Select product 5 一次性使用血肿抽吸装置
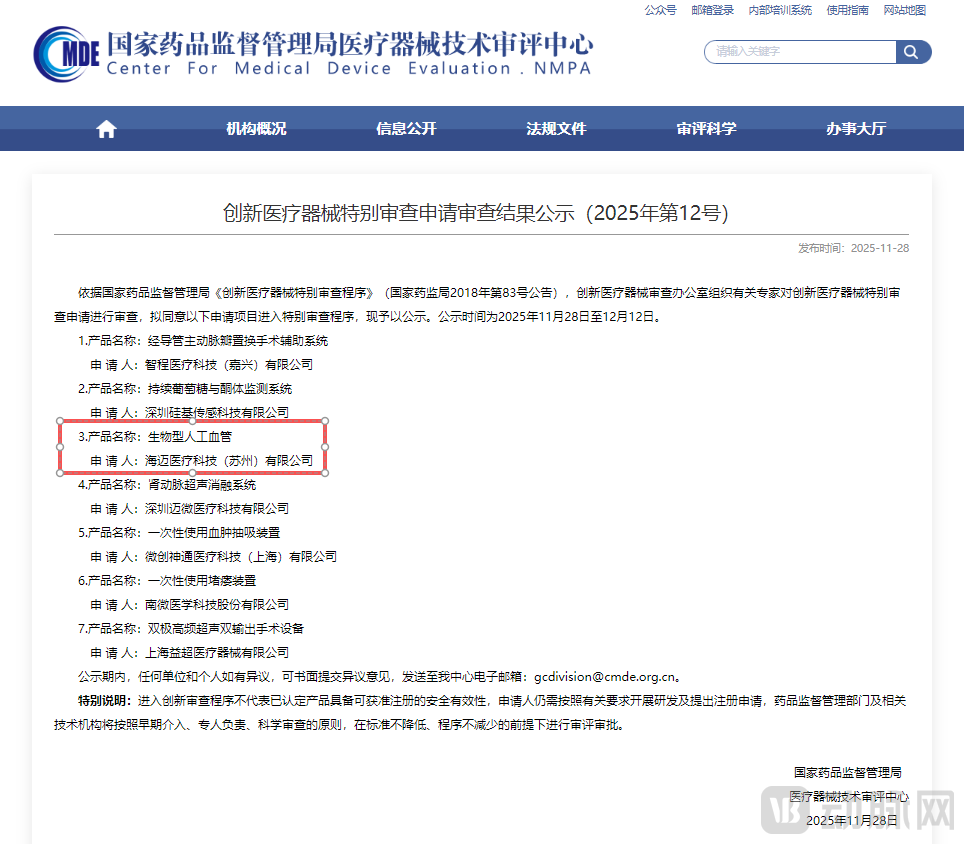964x844 pixels. [x=213, y=532]
